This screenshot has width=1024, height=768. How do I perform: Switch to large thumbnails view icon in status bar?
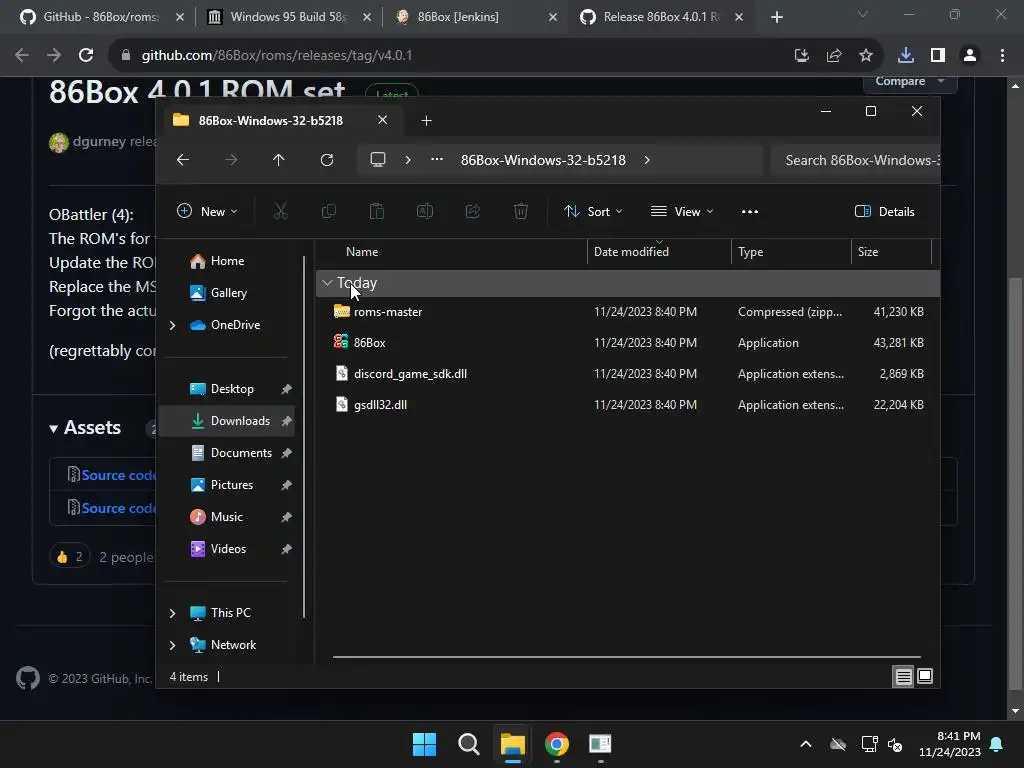[x=925, y=677]
